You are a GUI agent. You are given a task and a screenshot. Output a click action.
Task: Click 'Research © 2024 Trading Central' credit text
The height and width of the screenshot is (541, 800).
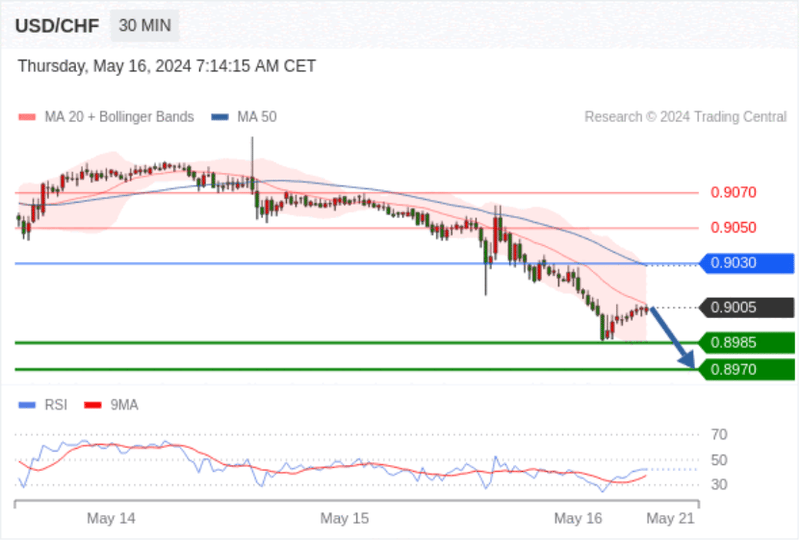coord(686,117)
